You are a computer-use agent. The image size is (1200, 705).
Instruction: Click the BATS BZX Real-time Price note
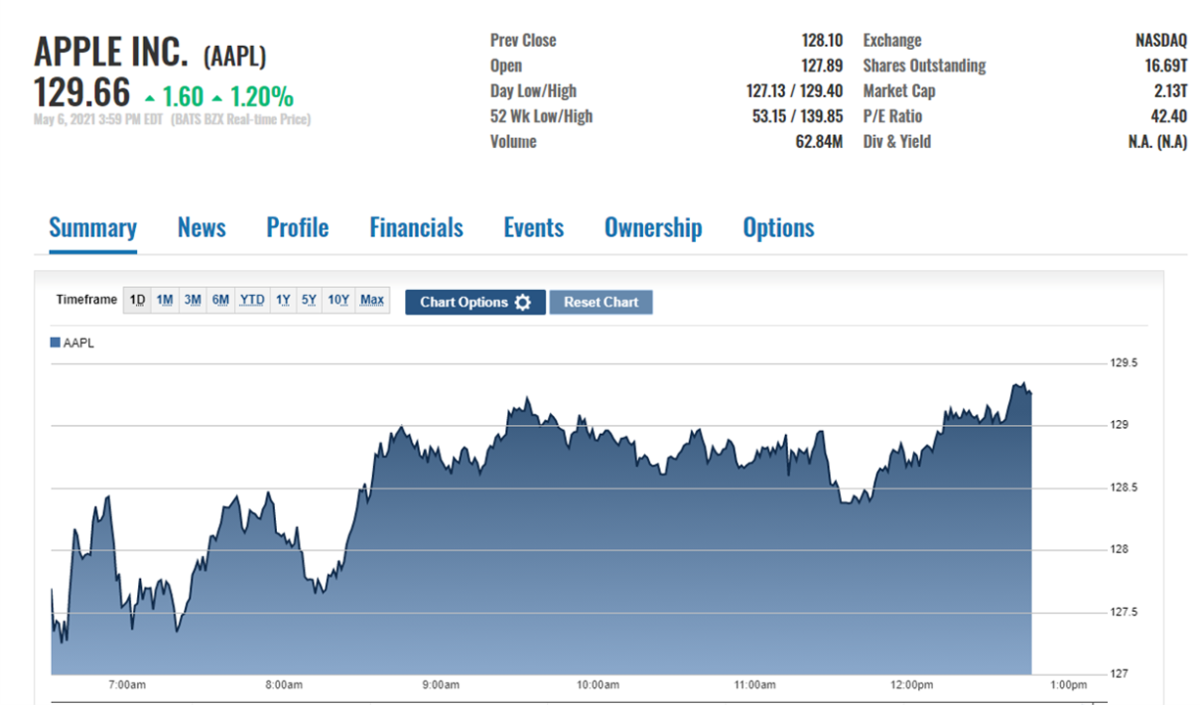point(241,120)
